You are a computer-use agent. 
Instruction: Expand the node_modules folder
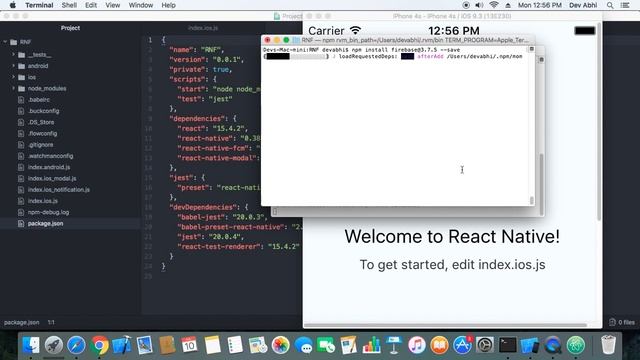coord(13,88)
